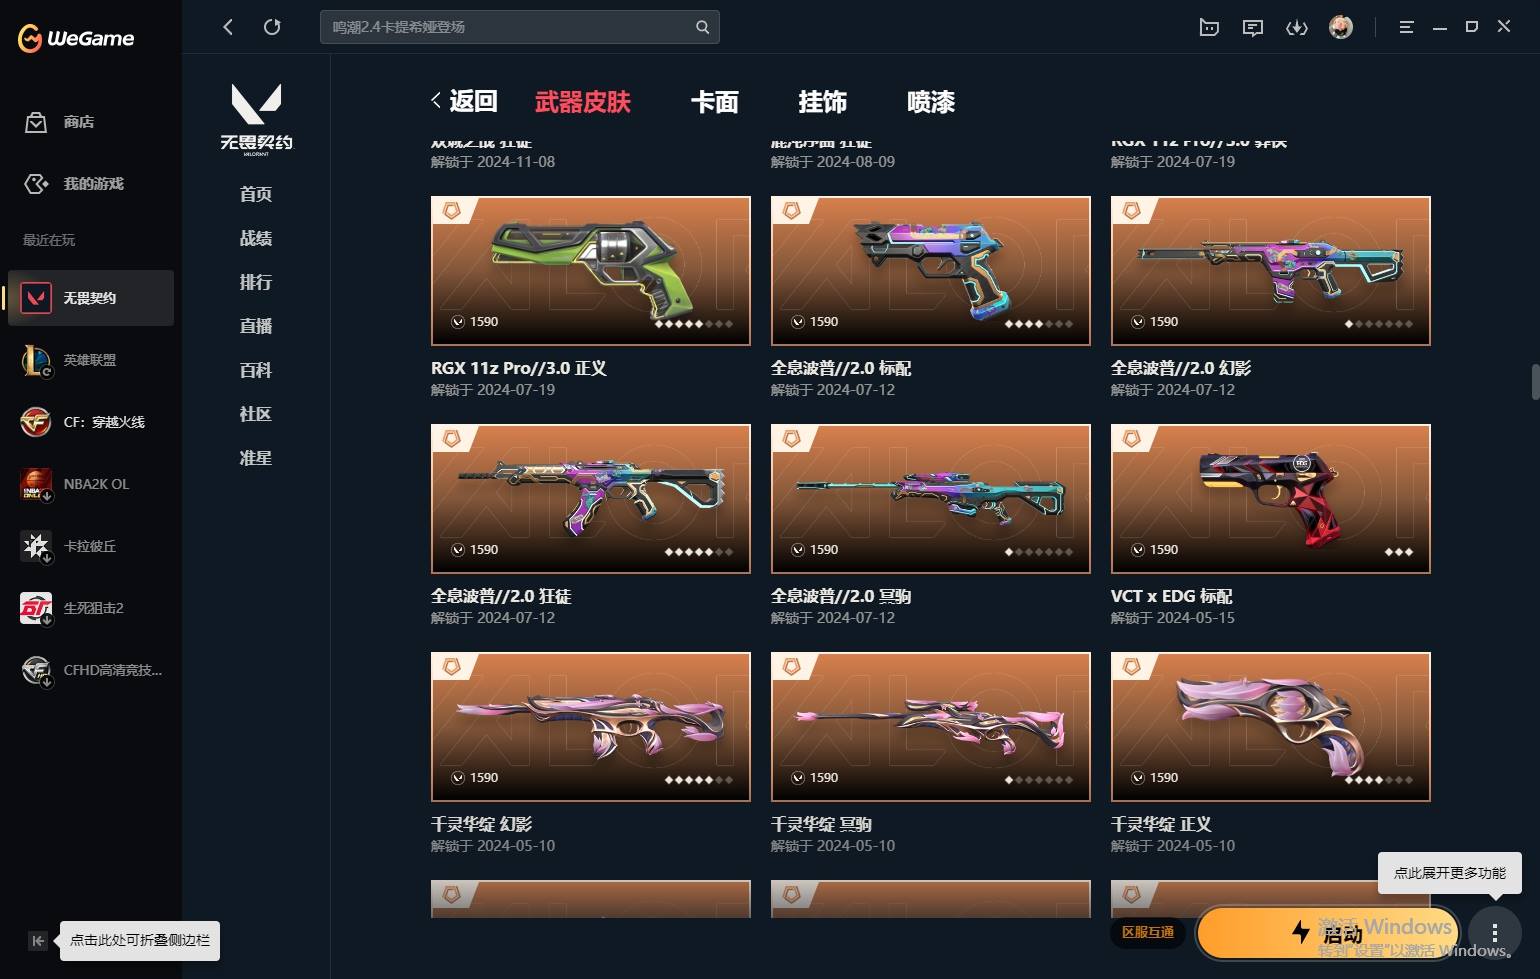Click the user avatar icon
The height and width of the screenshot is (979, 1540).
[1341, 27]
